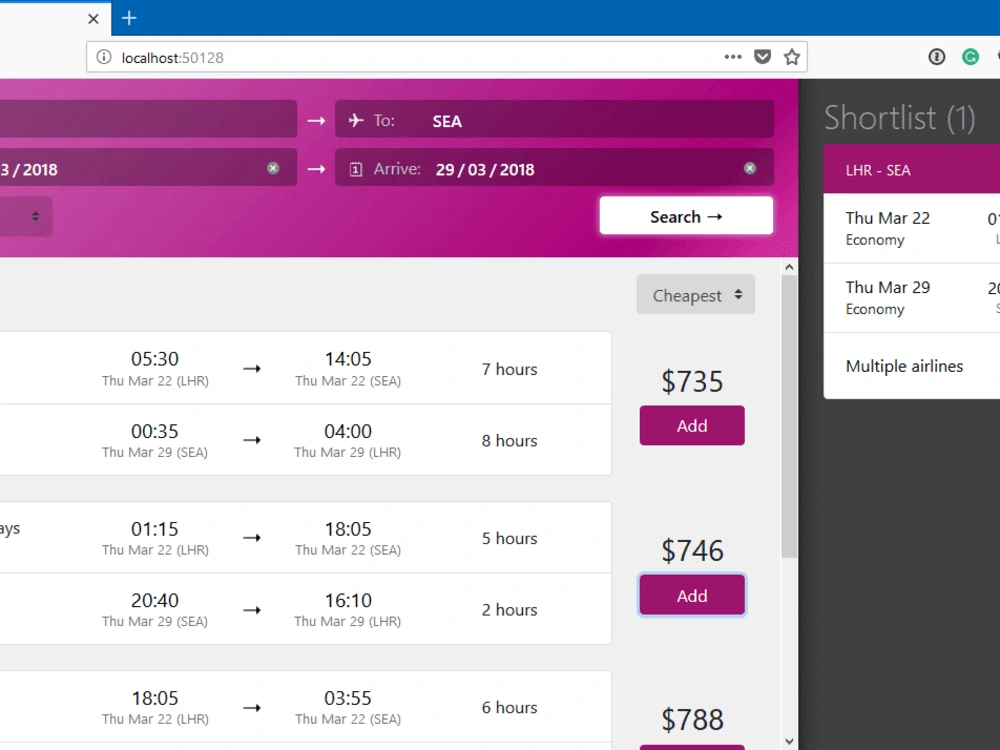Click Multiple airlines in shortlist

pos(904,366)
